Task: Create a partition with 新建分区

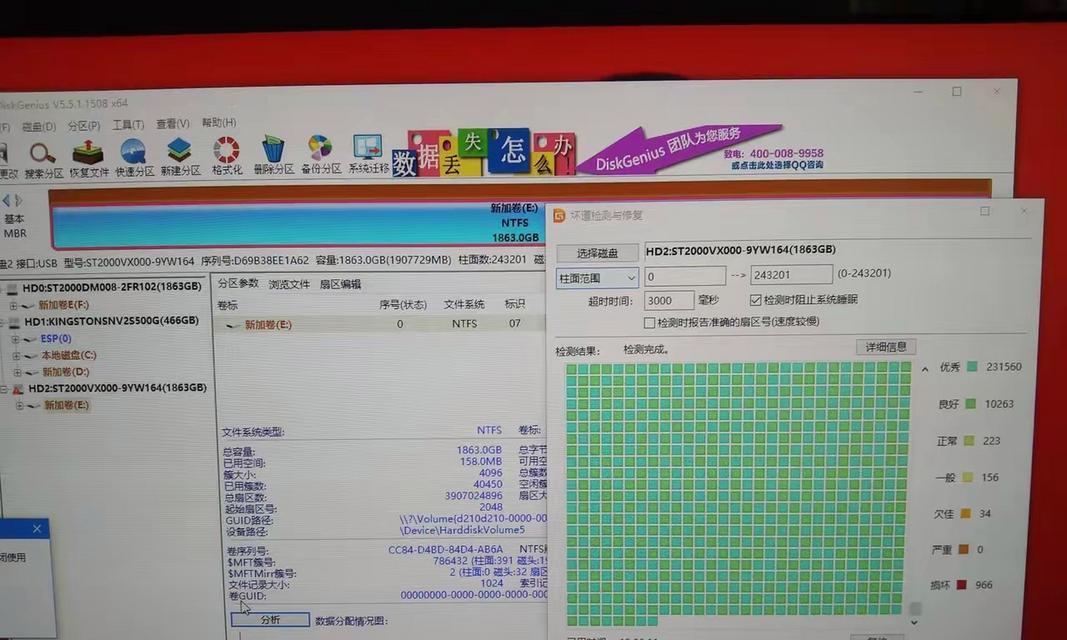Action: pos(180,157)
